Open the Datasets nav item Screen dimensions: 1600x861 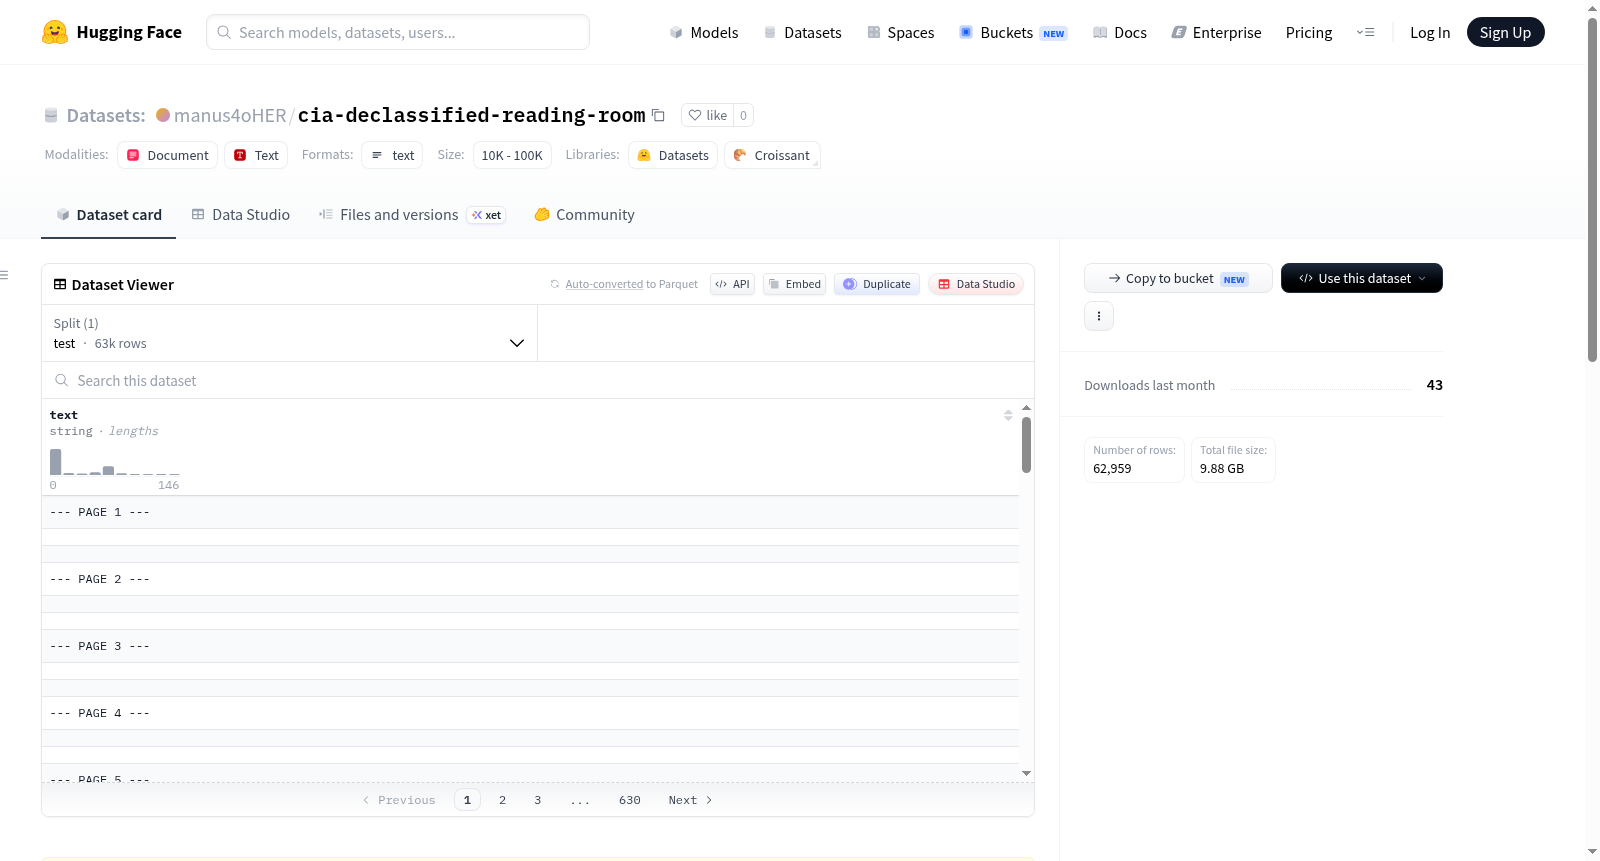[802, 32]
